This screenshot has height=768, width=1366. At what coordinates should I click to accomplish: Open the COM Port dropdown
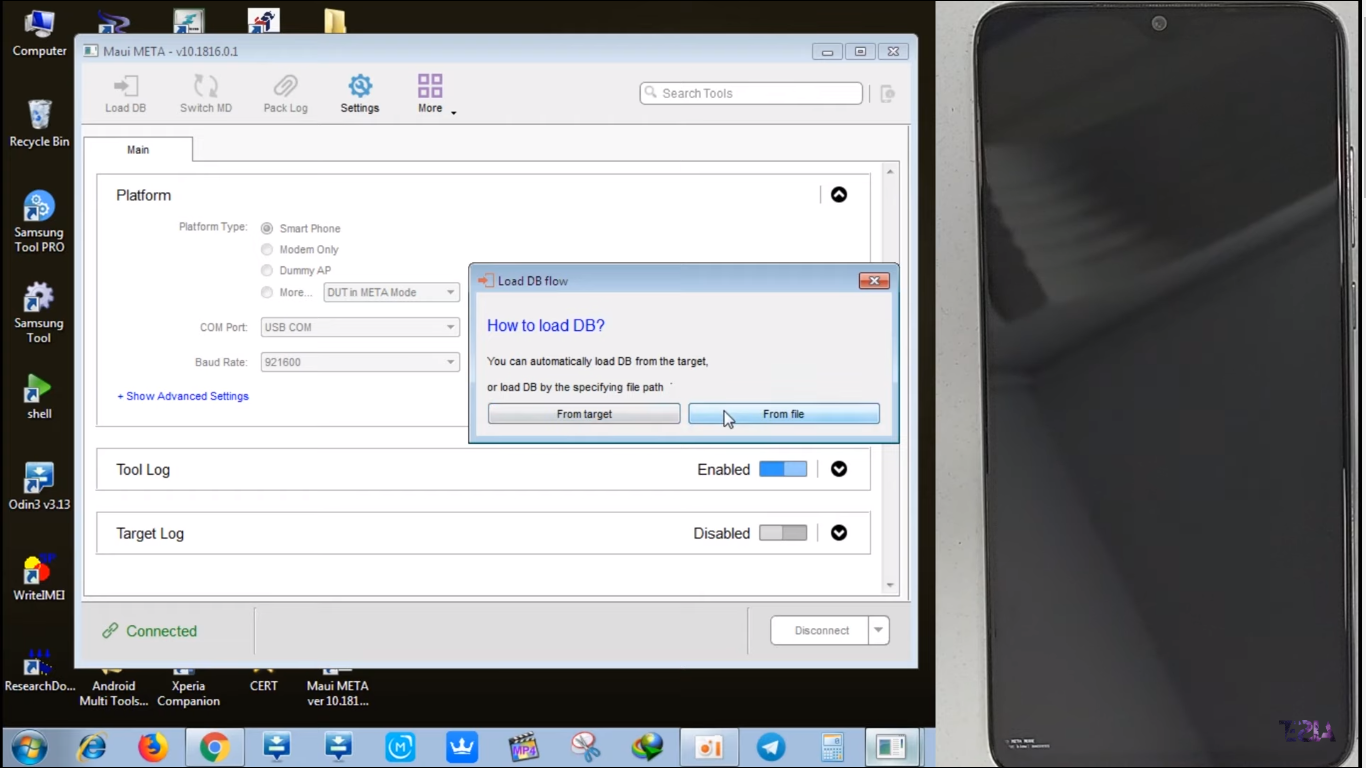click(360, 327)
